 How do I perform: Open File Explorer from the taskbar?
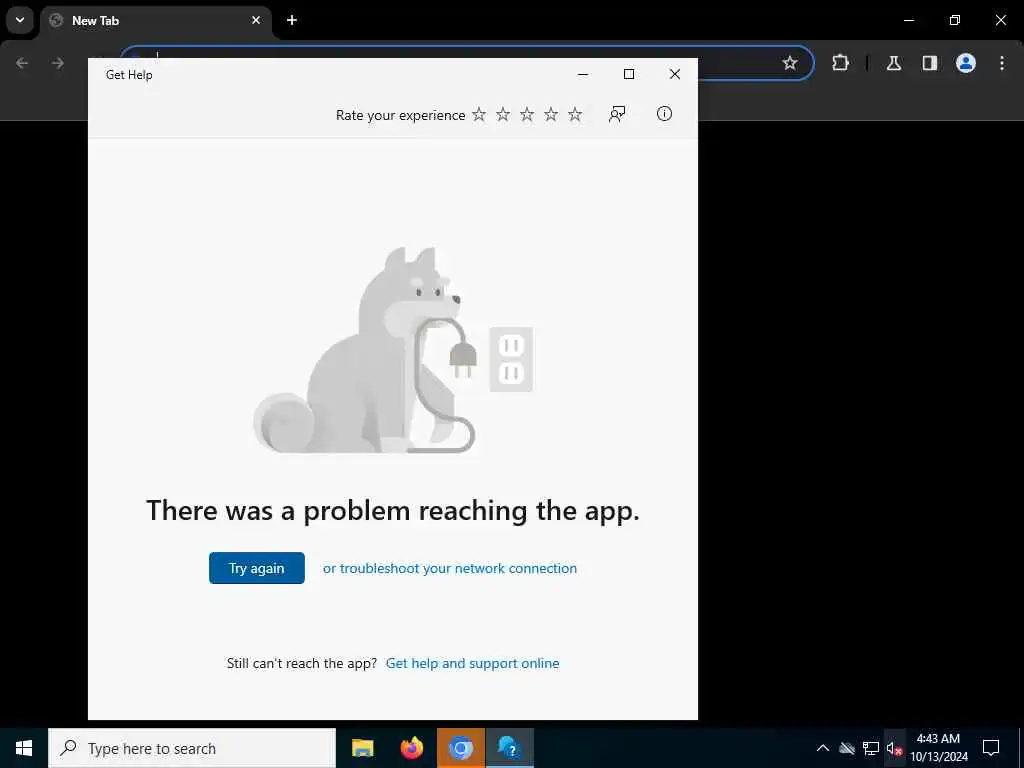(x=362, y=748)
